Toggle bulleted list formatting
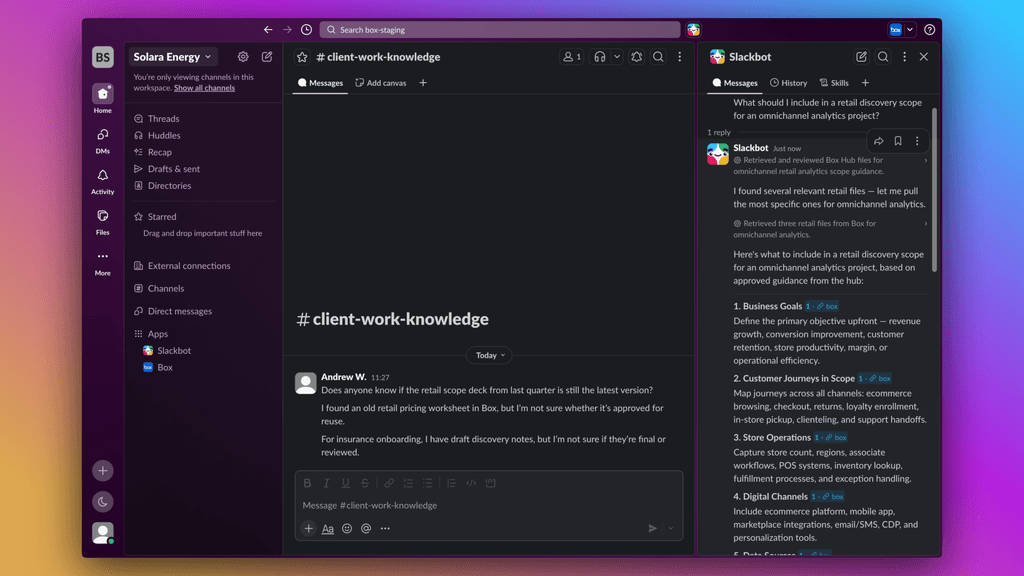 [x=428, y=483]
